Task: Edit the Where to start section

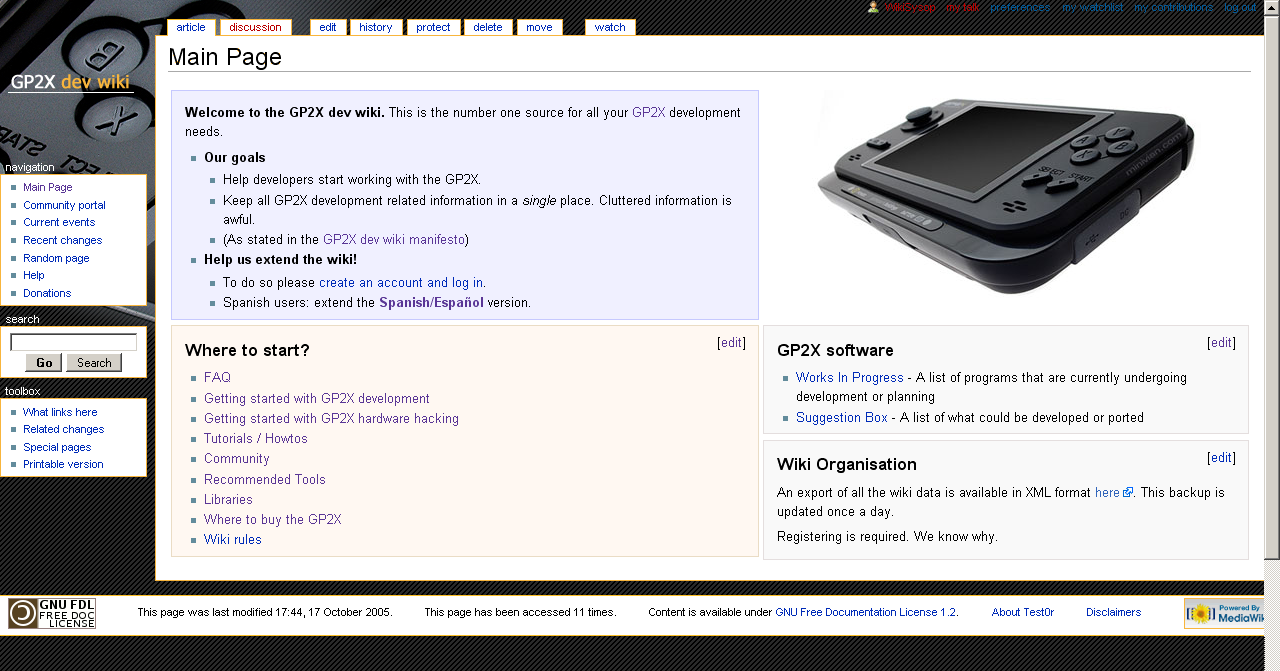Action: pyautogui.click(x=732, y=343)
